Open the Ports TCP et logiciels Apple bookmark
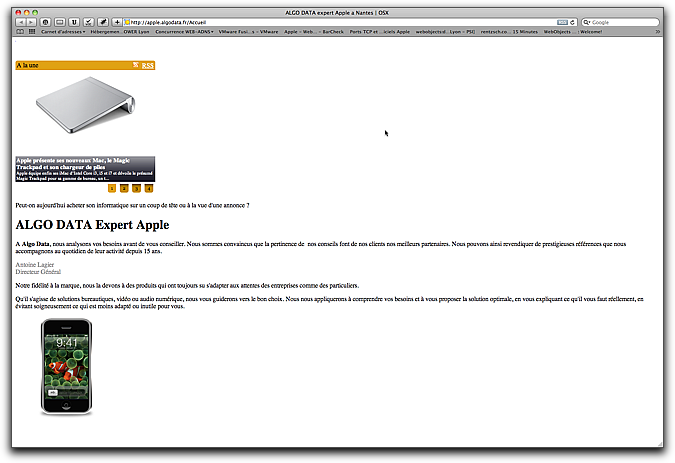Image resolution: width=675 pixels, height=463 pixels. click(x=380, y=31)
